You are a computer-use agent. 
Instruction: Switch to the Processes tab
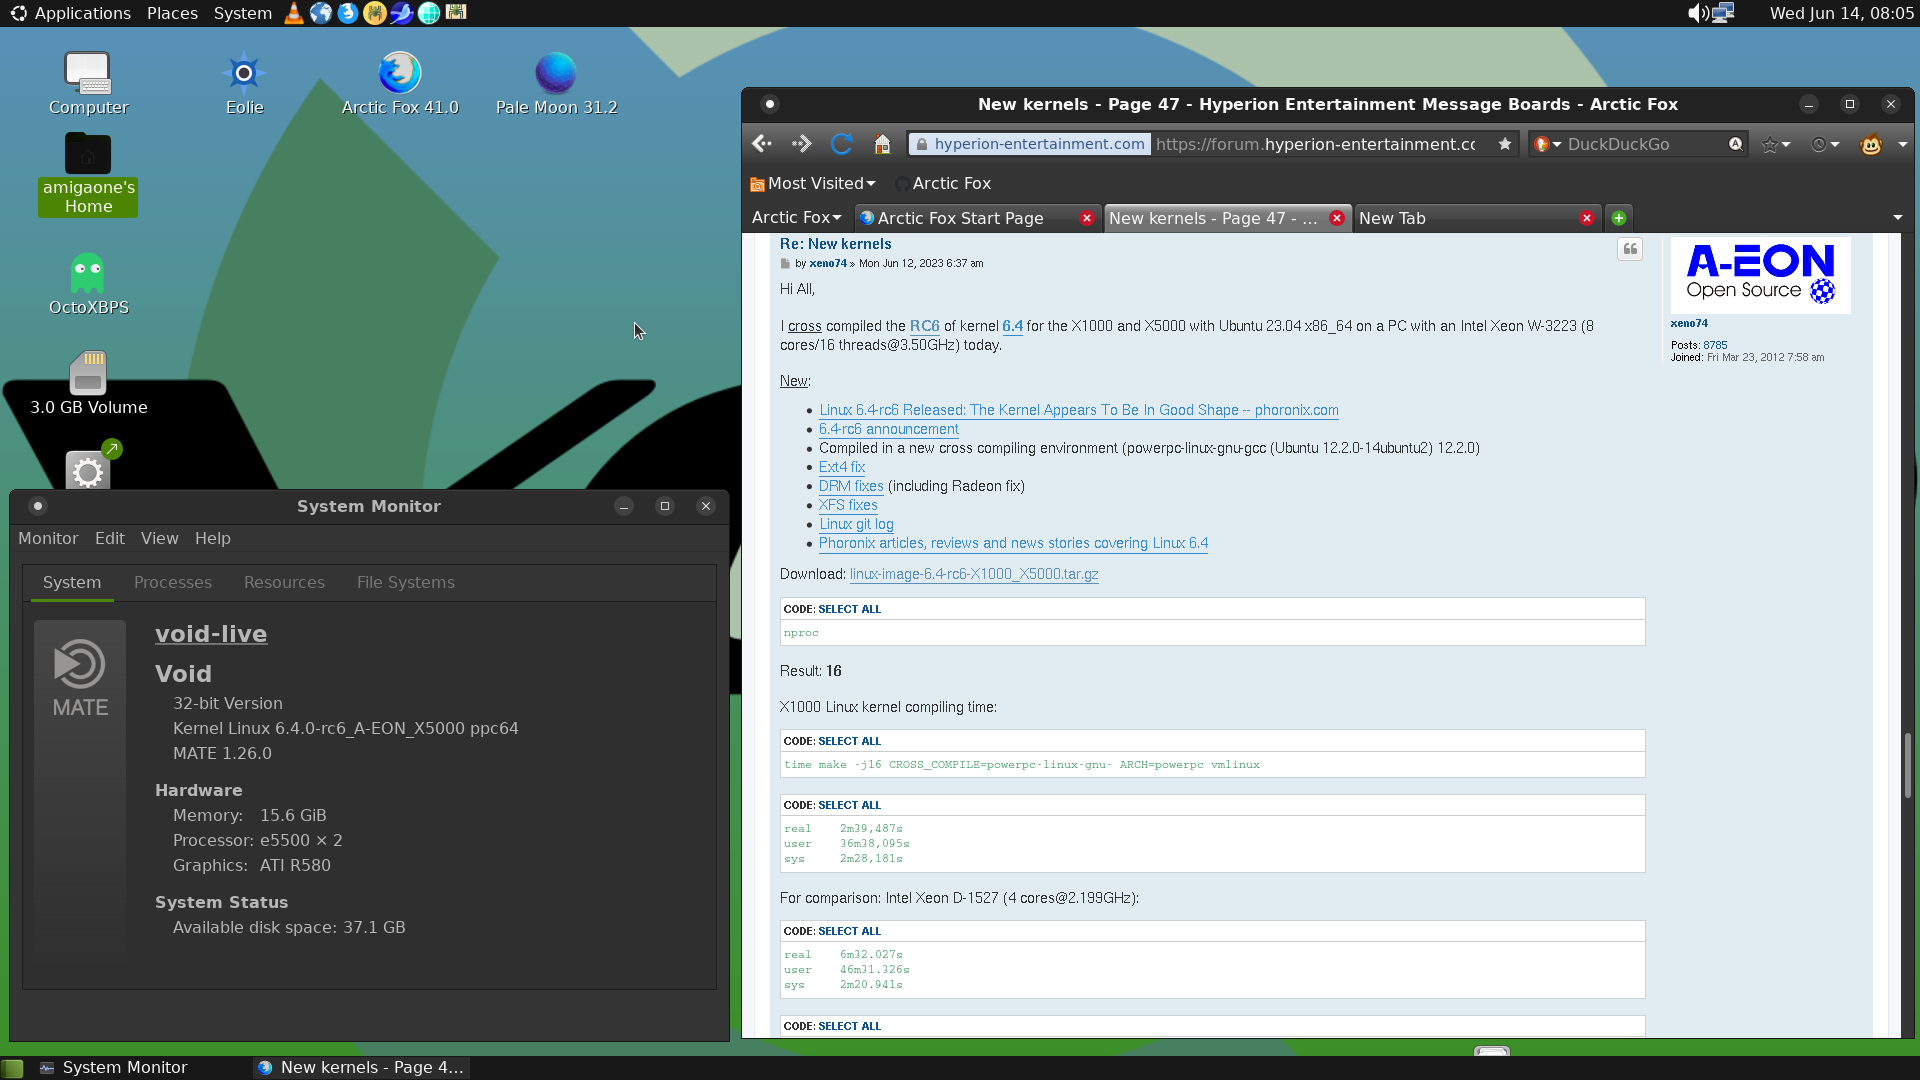[173, 582]
